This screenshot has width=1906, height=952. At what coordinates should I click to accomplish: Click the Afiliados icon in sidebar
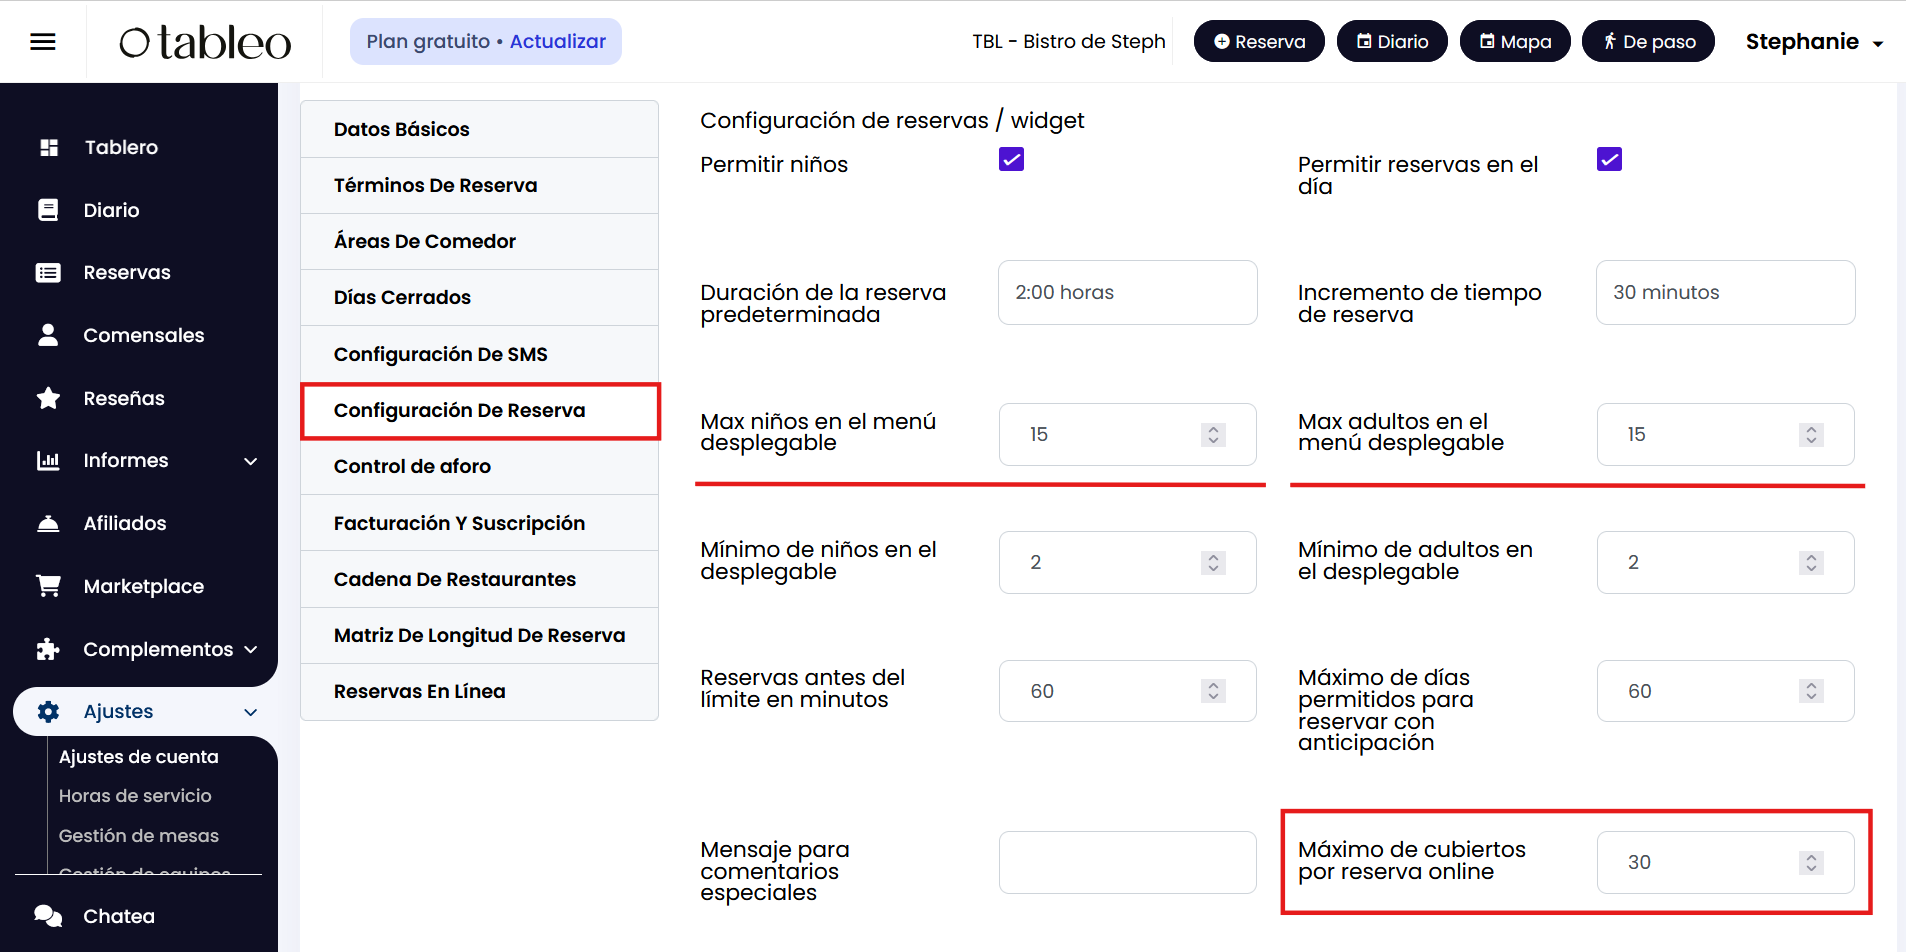48,523
